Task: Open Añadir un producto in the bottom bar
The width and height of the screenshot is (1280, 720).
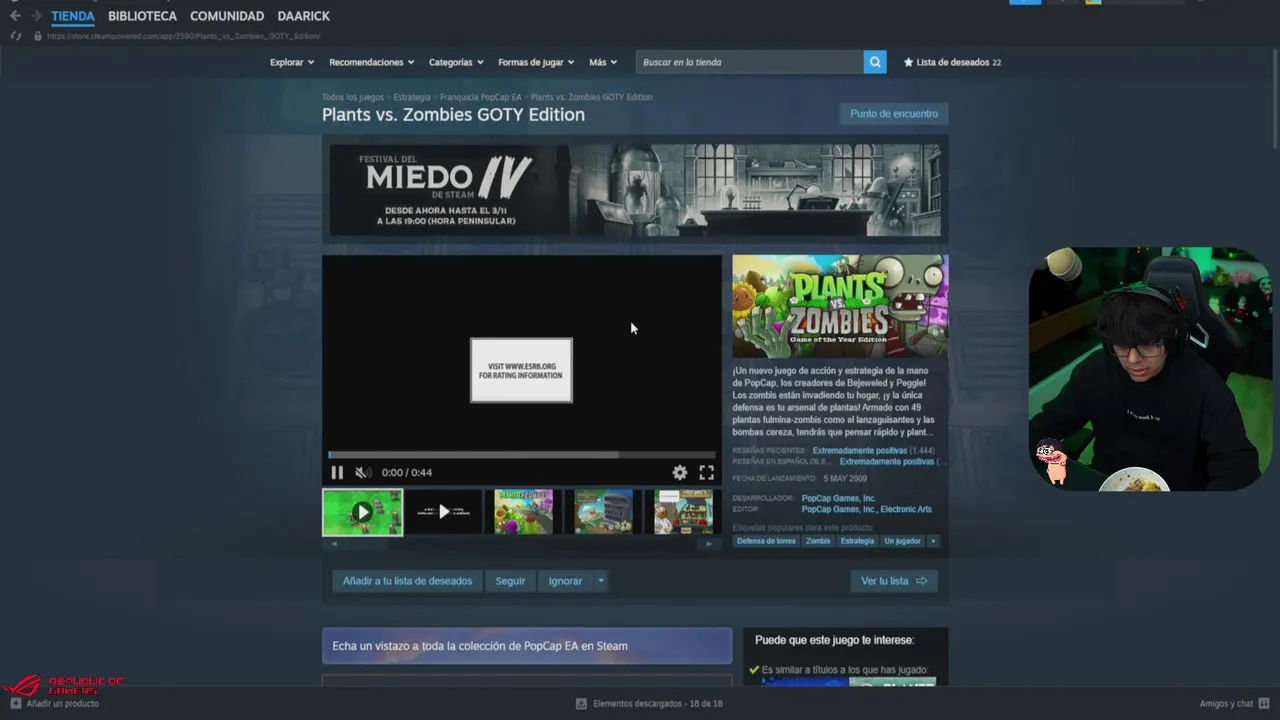Action: coord(55,704)
